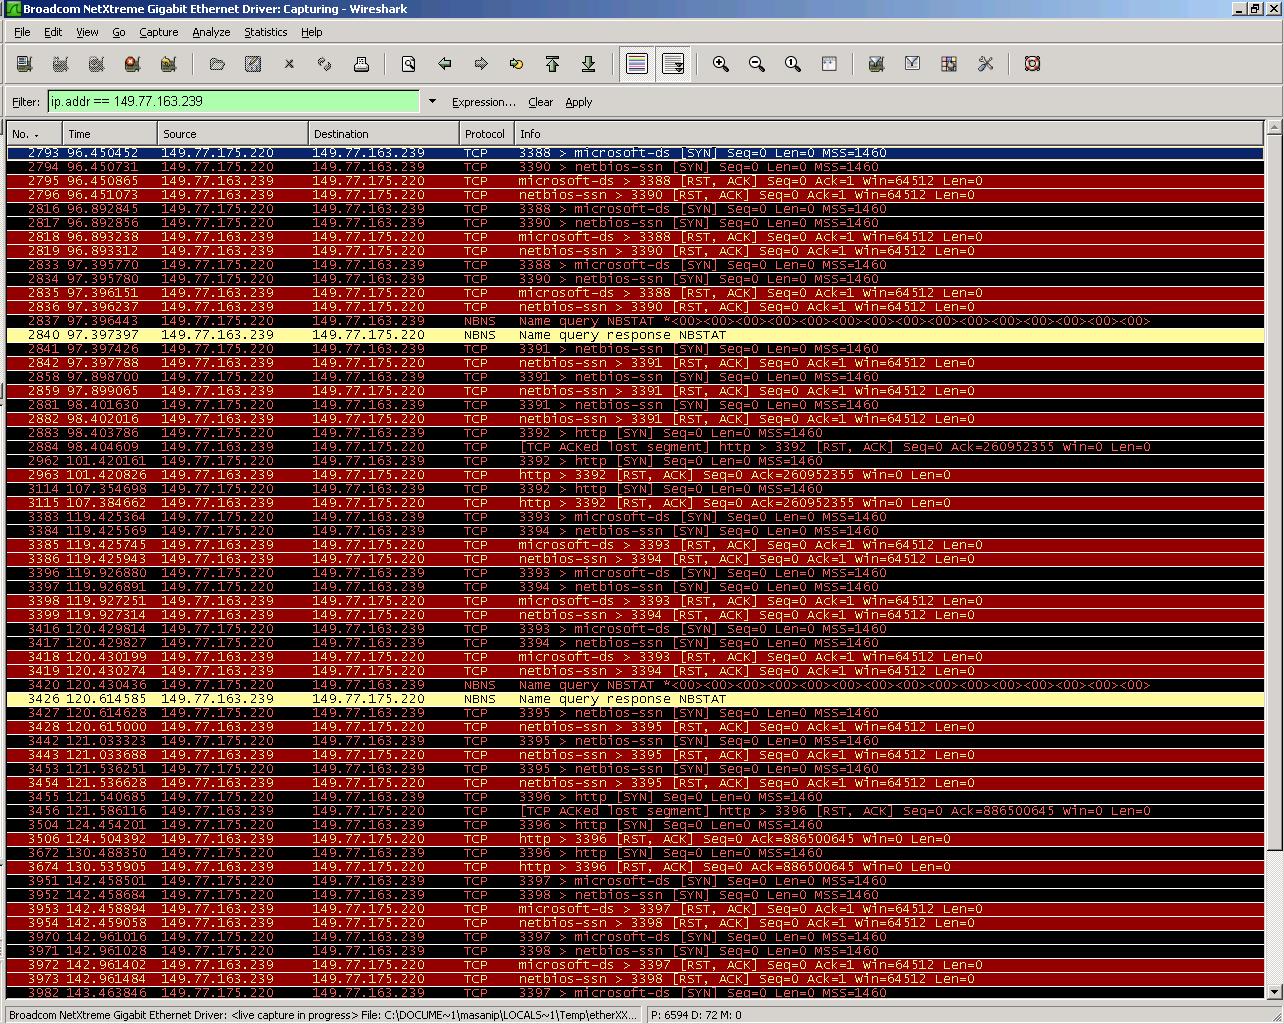
Task: Find a packet with the magnifier icon
Action: pos(408,64)
